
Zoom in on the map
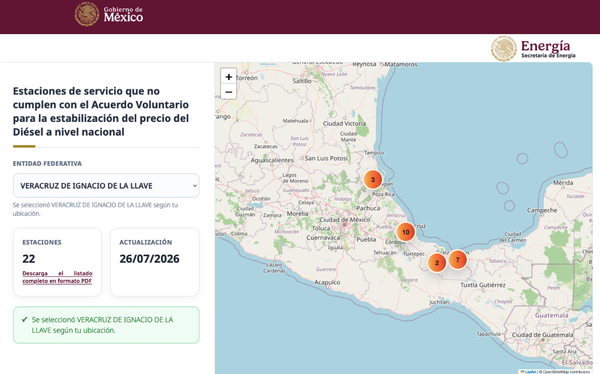pos(228,77)
